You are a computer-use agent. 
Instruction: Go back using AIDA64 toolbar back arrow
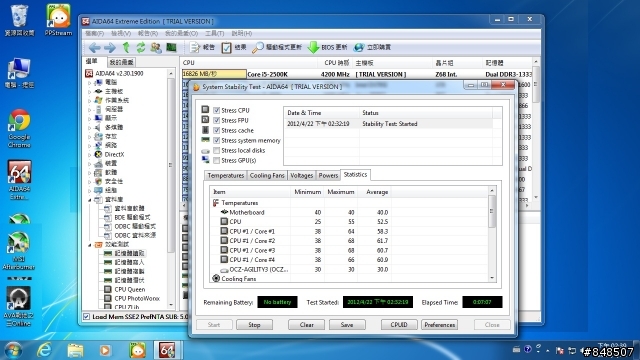[x=95, y=48]
